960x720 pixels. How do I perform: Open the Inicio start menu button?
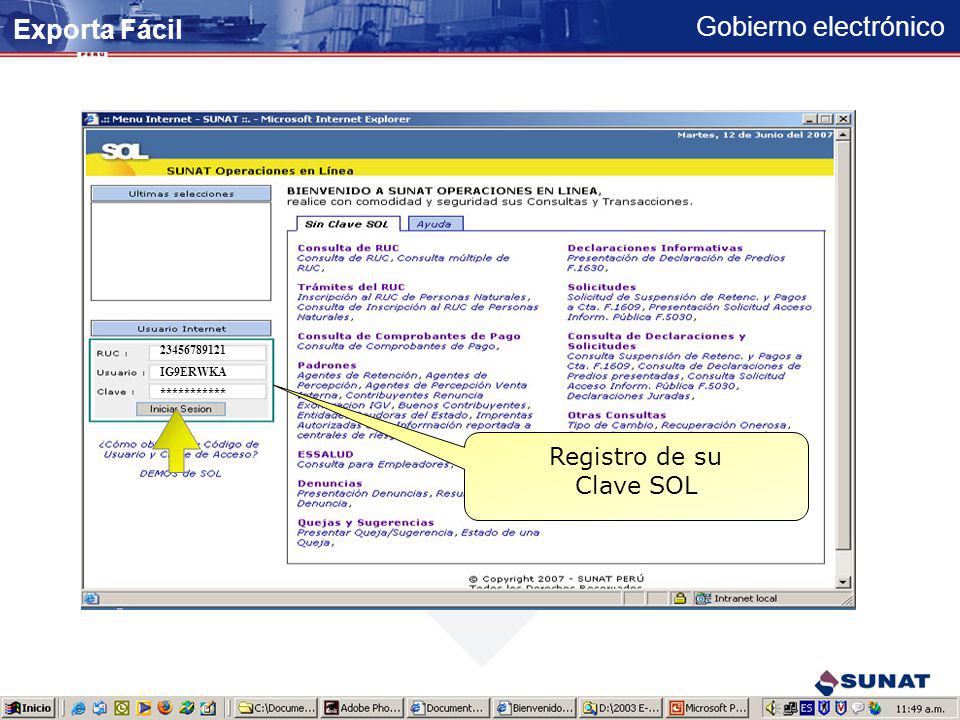[28, 708]
